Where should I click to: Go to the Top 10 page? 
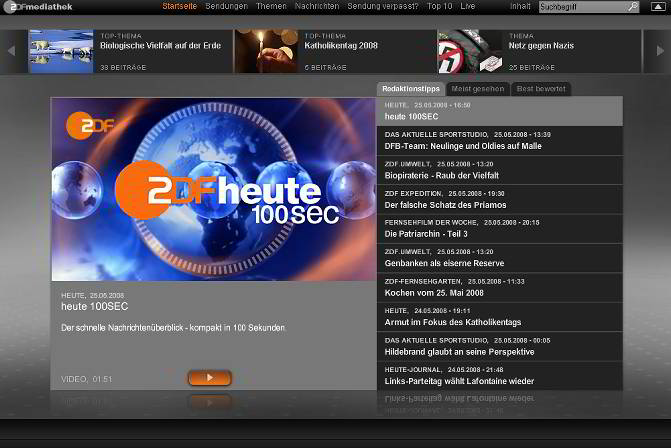click(x=439, y=7)
